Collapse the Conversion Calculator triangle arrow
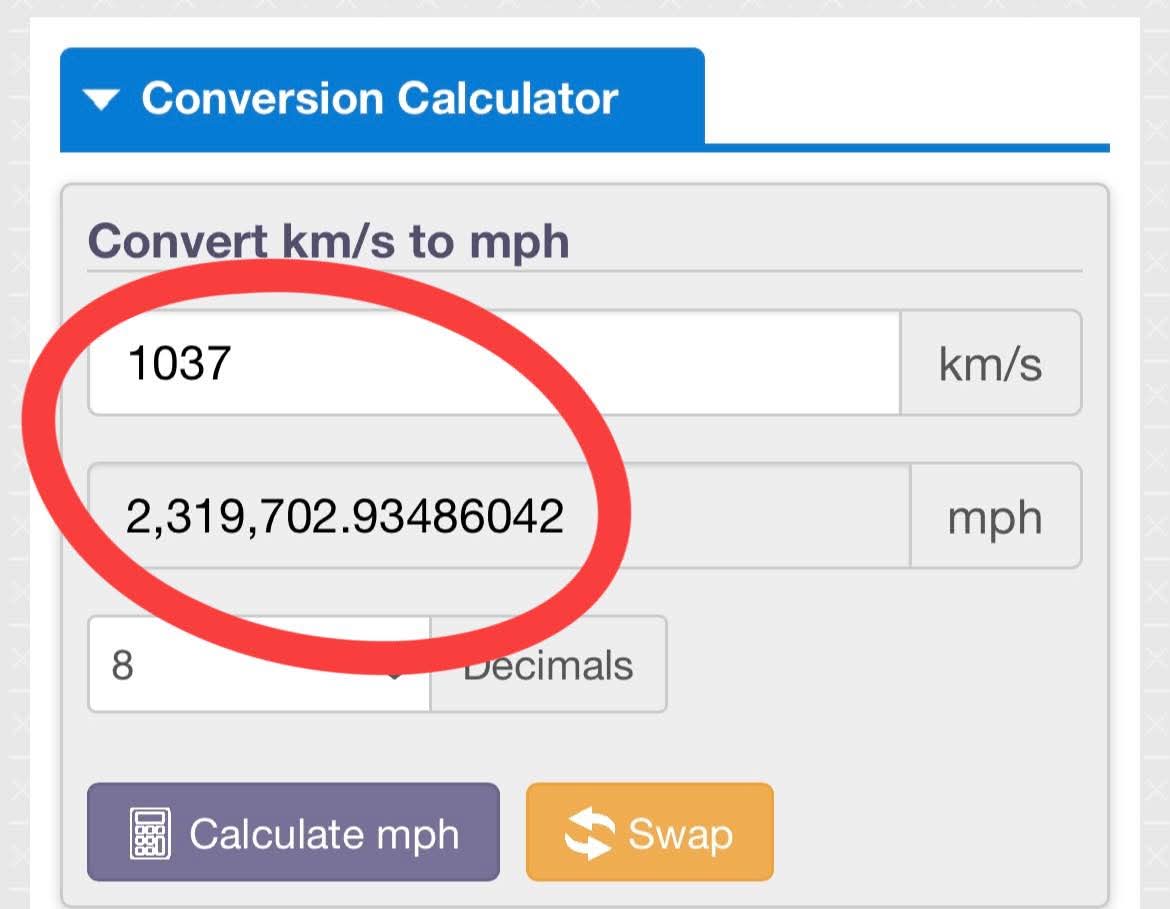The height and width of the screenshot is (909, 1170). point(102,100)
